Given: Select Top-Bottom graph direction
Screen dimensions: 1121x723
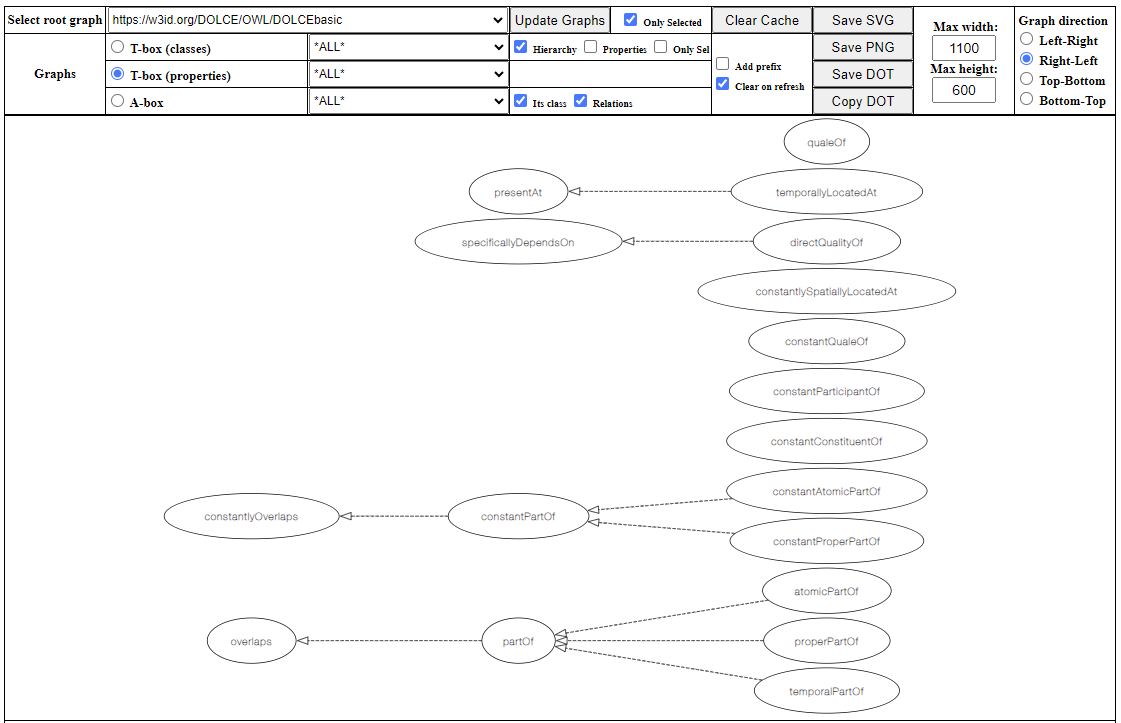Looking at the screenshot, I should 1026,79.
